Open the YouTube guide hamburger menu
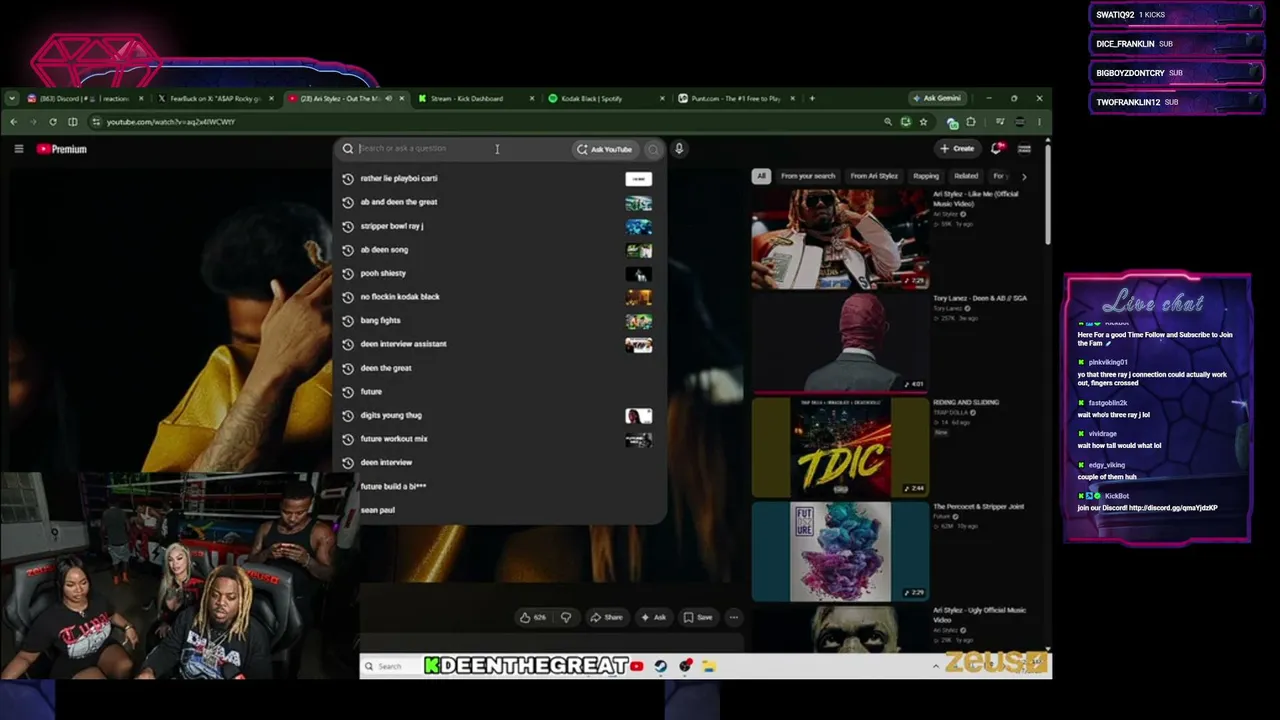This screenshot has width=1280, height=720. tap(19, 149)
